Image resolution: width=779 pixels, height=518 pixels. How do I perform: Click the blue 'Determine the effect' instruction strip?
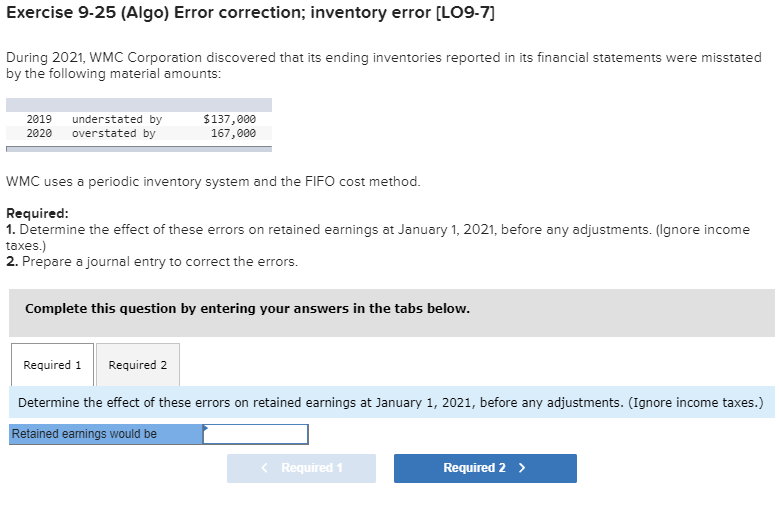coord(391,402)
